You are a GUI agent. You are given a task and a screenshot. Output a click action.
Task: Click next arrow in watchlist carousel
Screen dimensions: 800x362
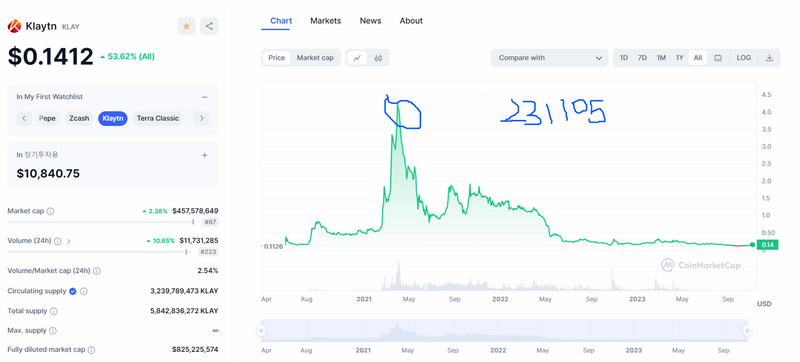point(202,119)
